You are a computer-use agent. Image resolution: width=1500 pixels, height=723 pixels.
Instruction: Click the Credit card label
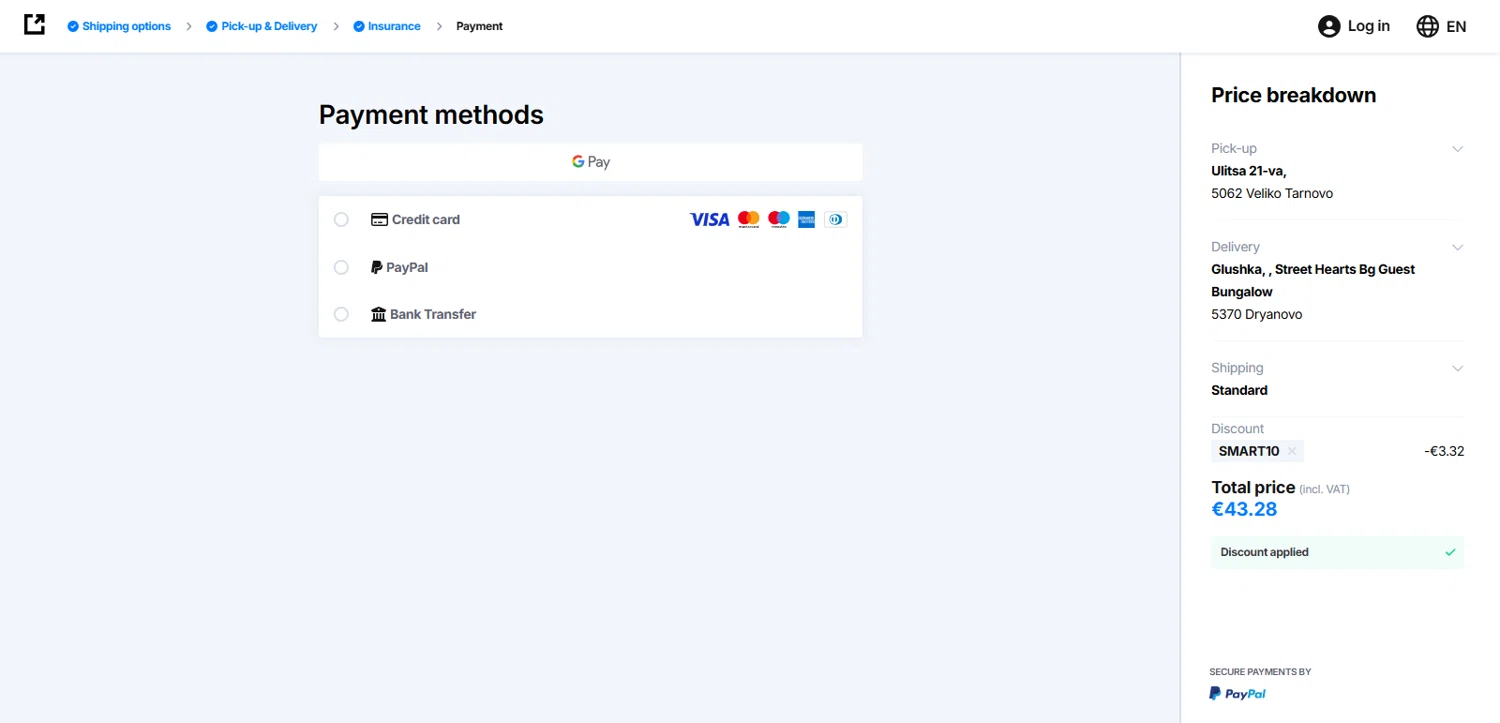tap(426, 219)
